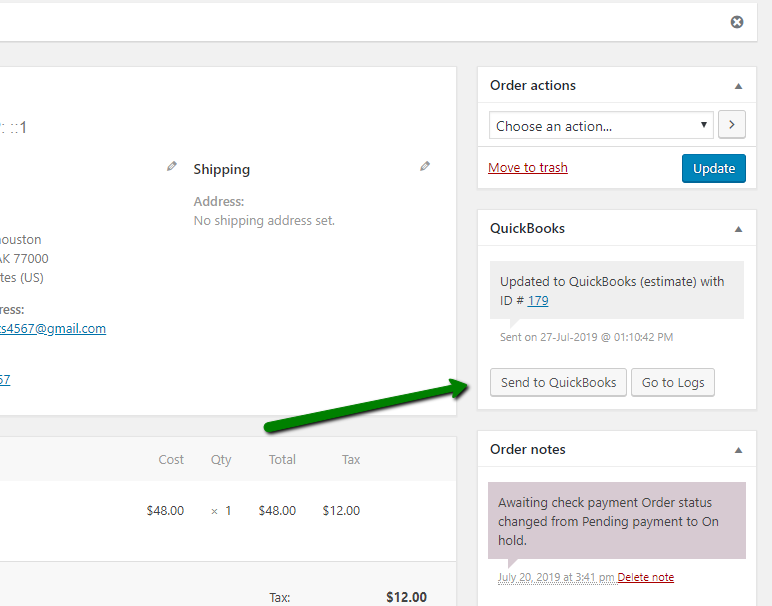Click Move to trash link
The height and width of the screenshot is (606, 772).
tap(528, 167)
